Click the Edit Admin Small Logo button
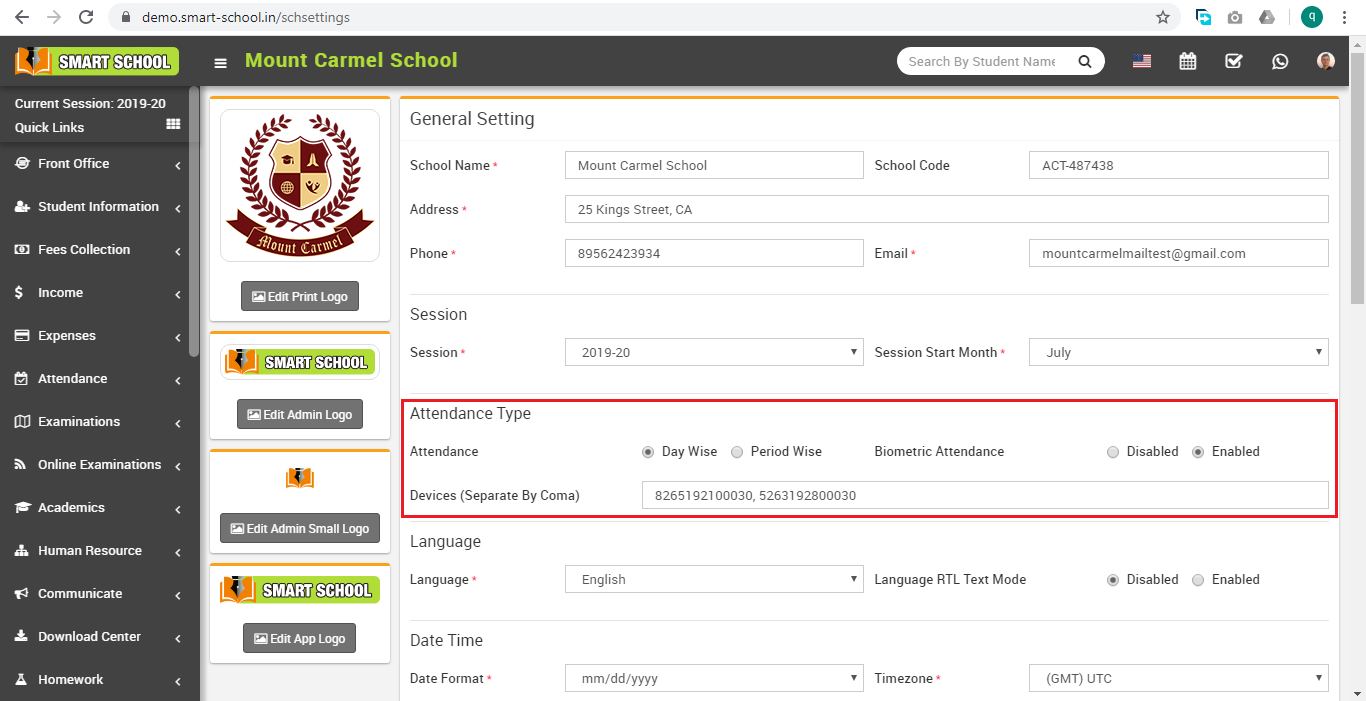The height and width of the screenshot is (701, 1366). 300,528
